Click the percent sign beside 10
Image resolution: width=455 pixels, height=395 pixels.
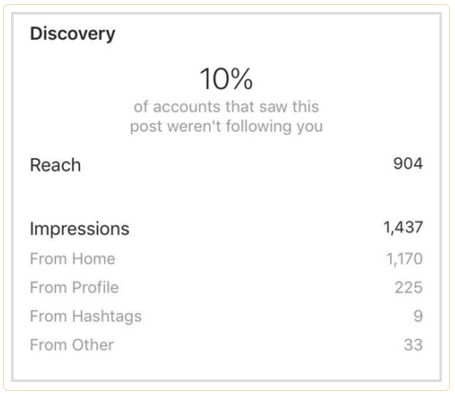(x=240, y=79)
